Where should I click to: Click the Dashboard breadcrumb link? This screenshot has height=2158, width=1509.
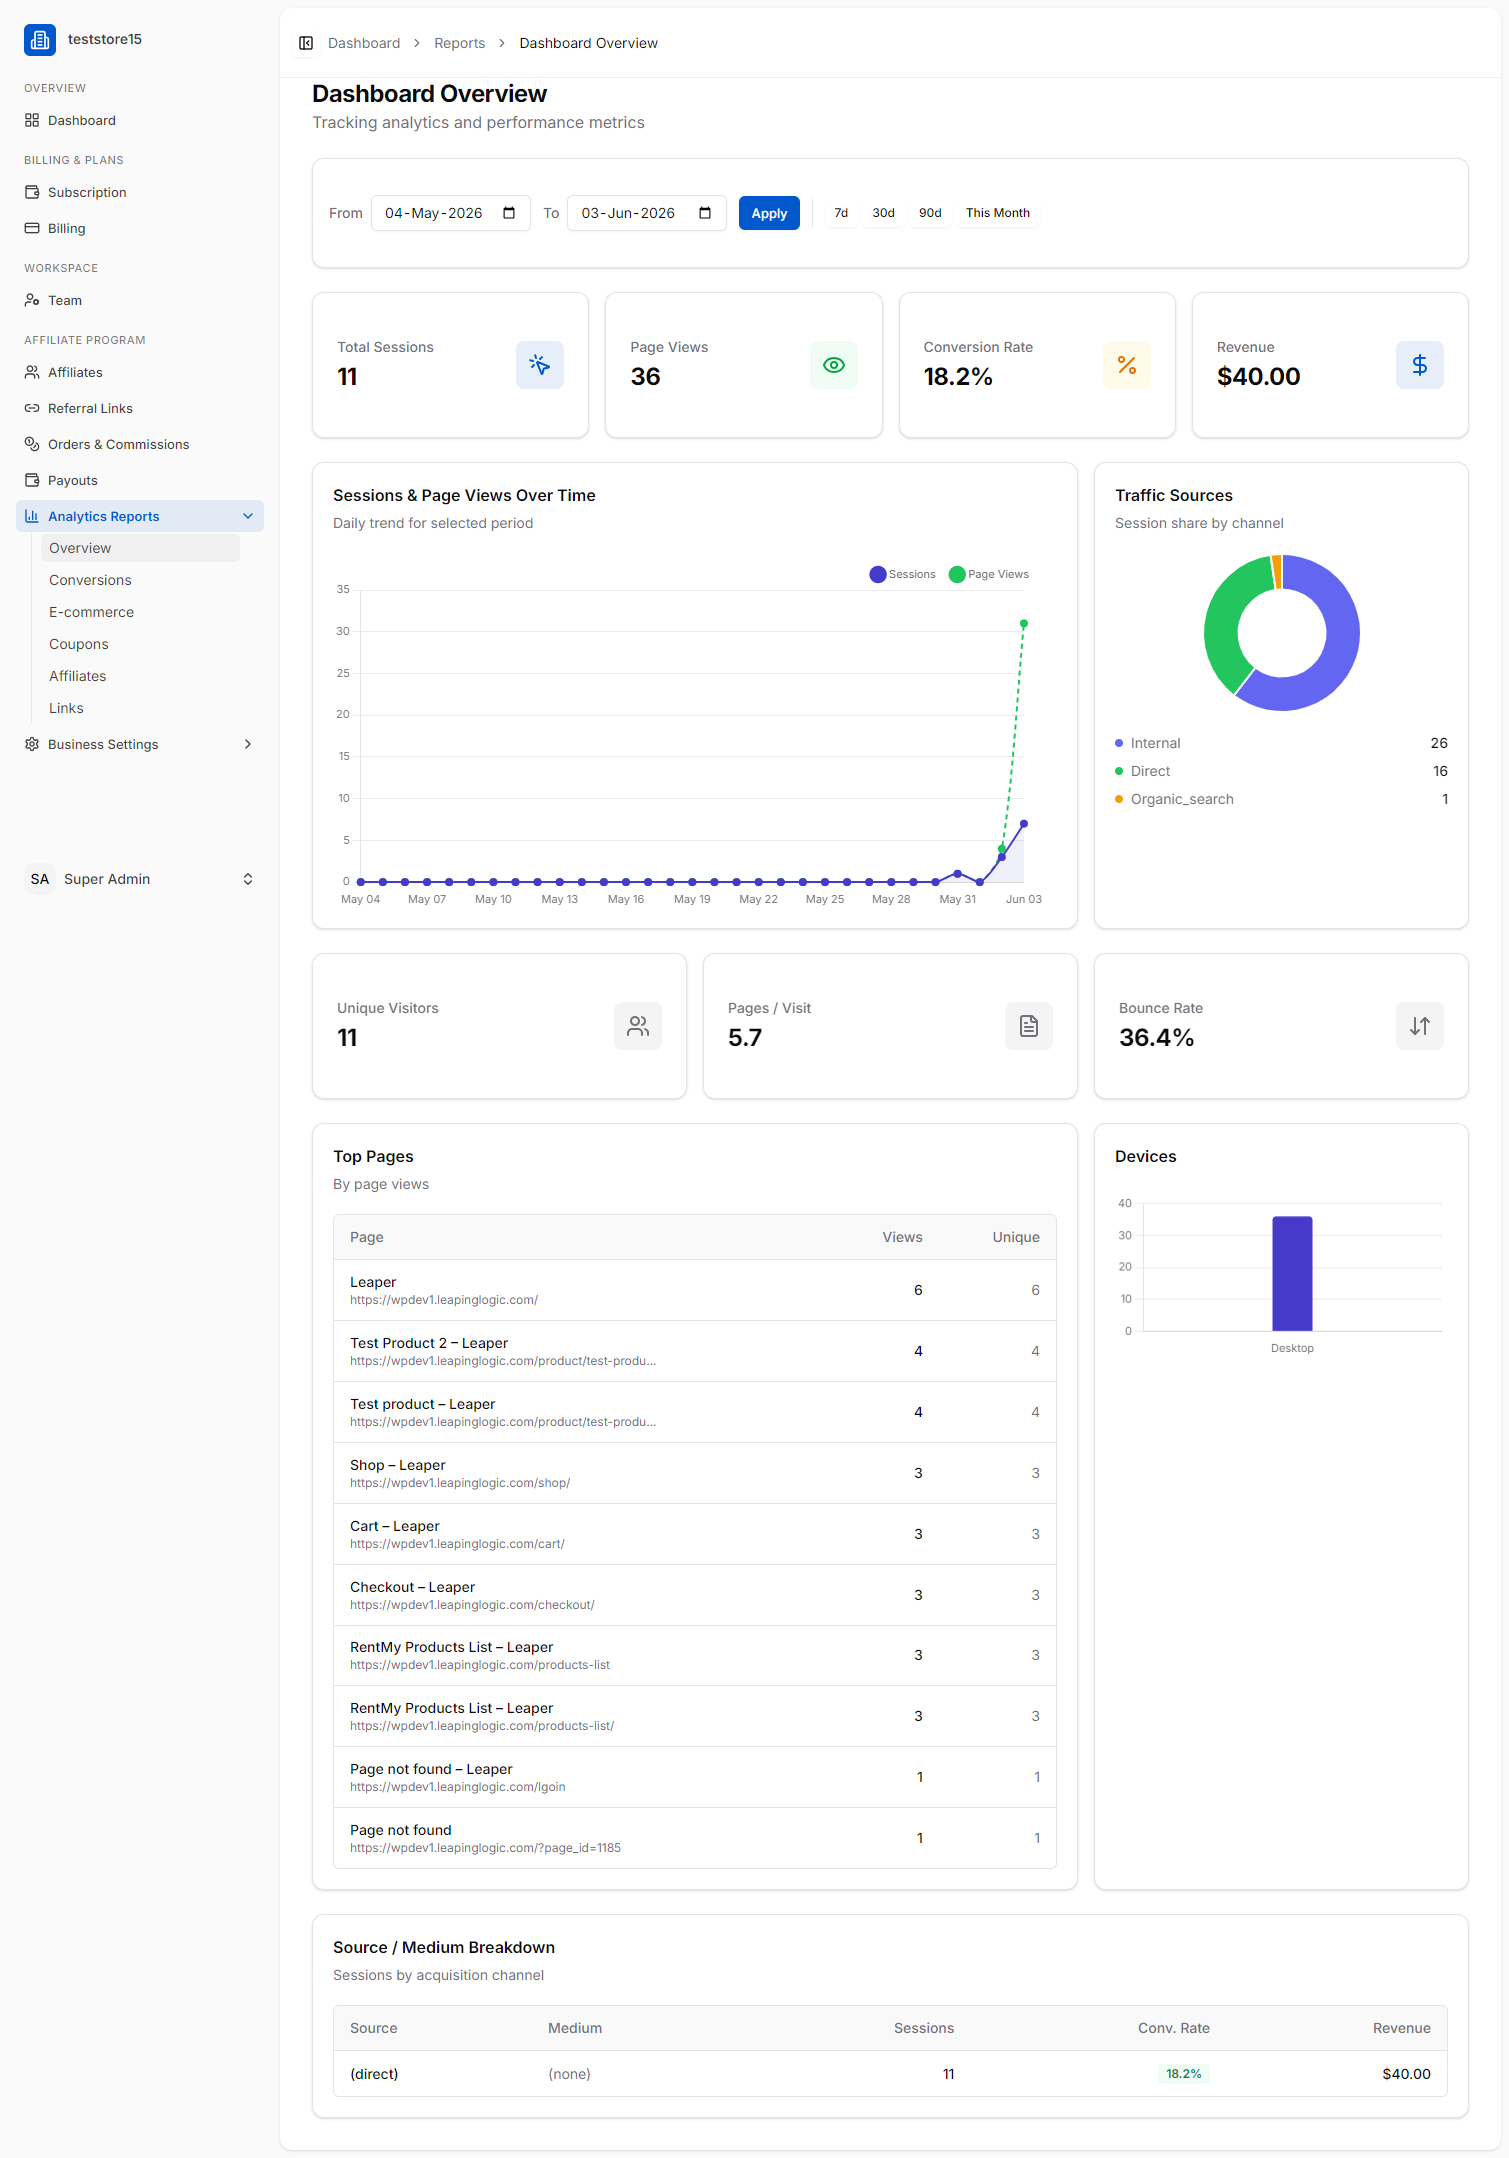(364, 43)
